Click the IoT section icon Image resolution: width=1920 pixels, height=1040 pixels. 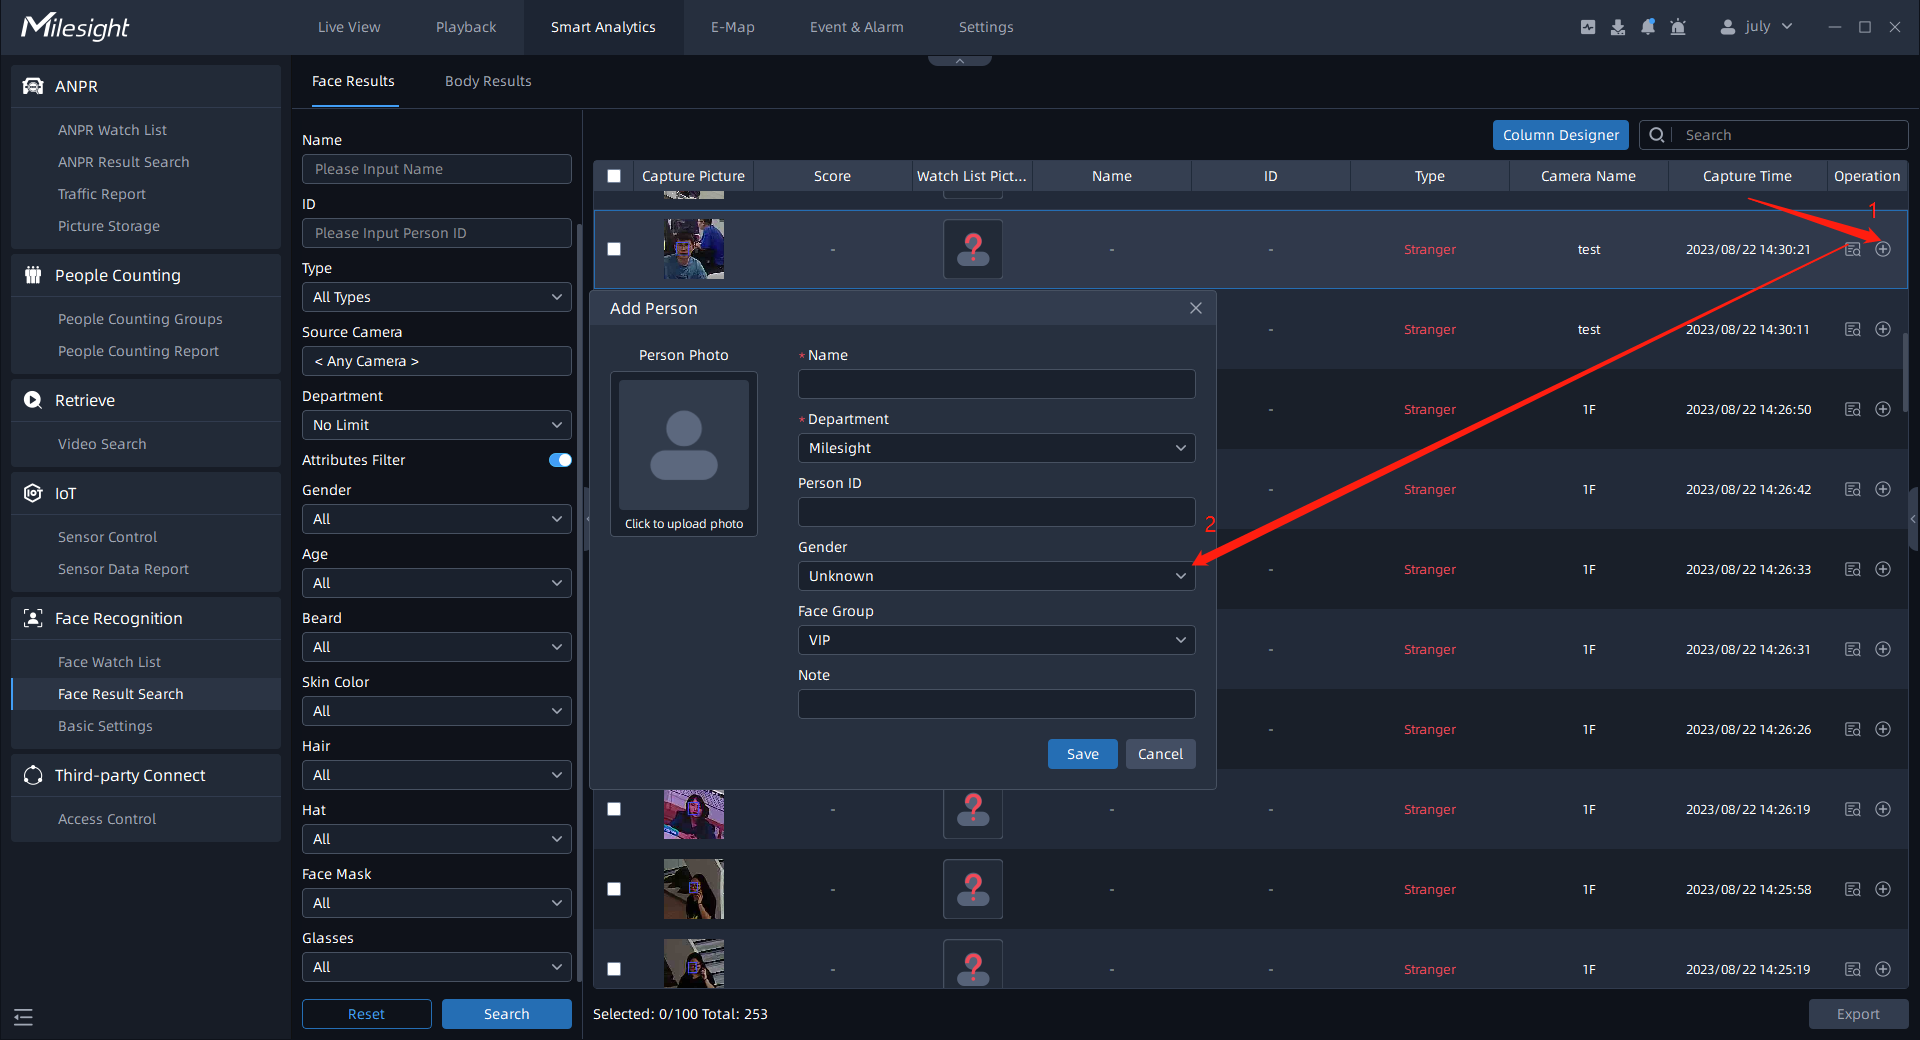33,493
